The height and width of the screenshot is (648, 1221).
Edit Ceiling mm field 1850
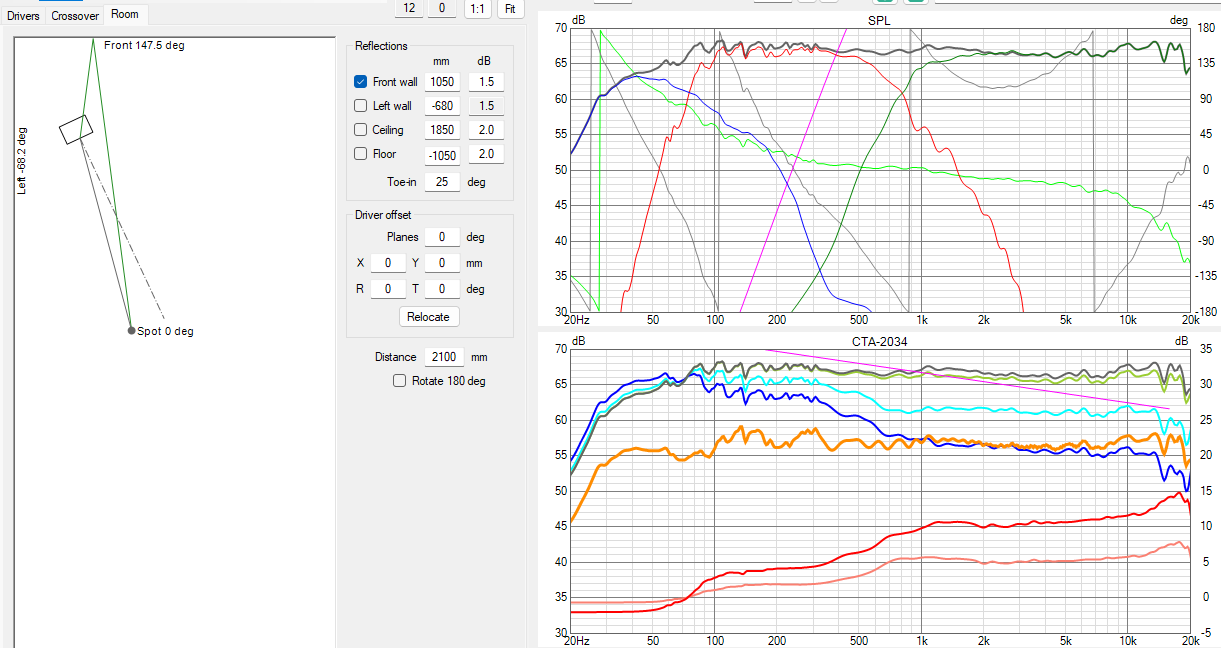tap(442, 130)
